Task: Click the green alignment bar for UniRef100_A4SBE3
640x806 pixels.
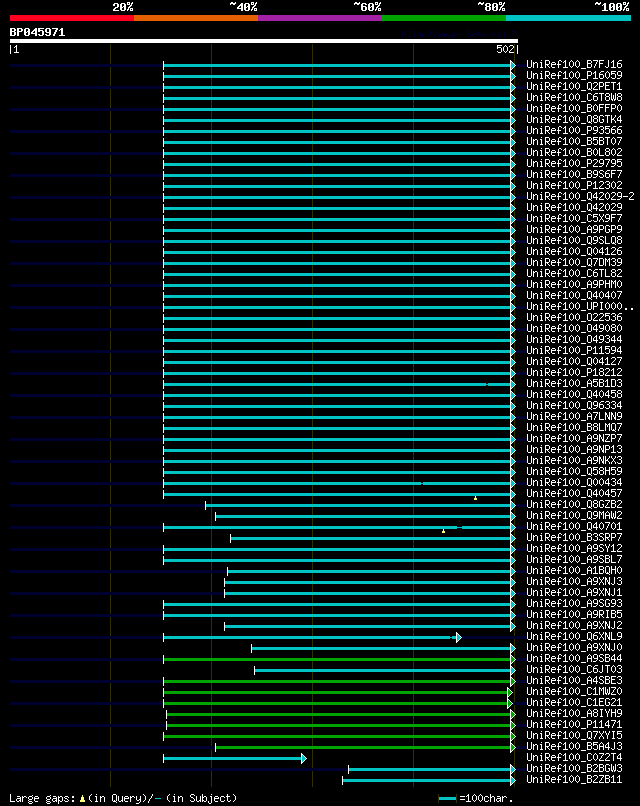Action: [337, 682]
